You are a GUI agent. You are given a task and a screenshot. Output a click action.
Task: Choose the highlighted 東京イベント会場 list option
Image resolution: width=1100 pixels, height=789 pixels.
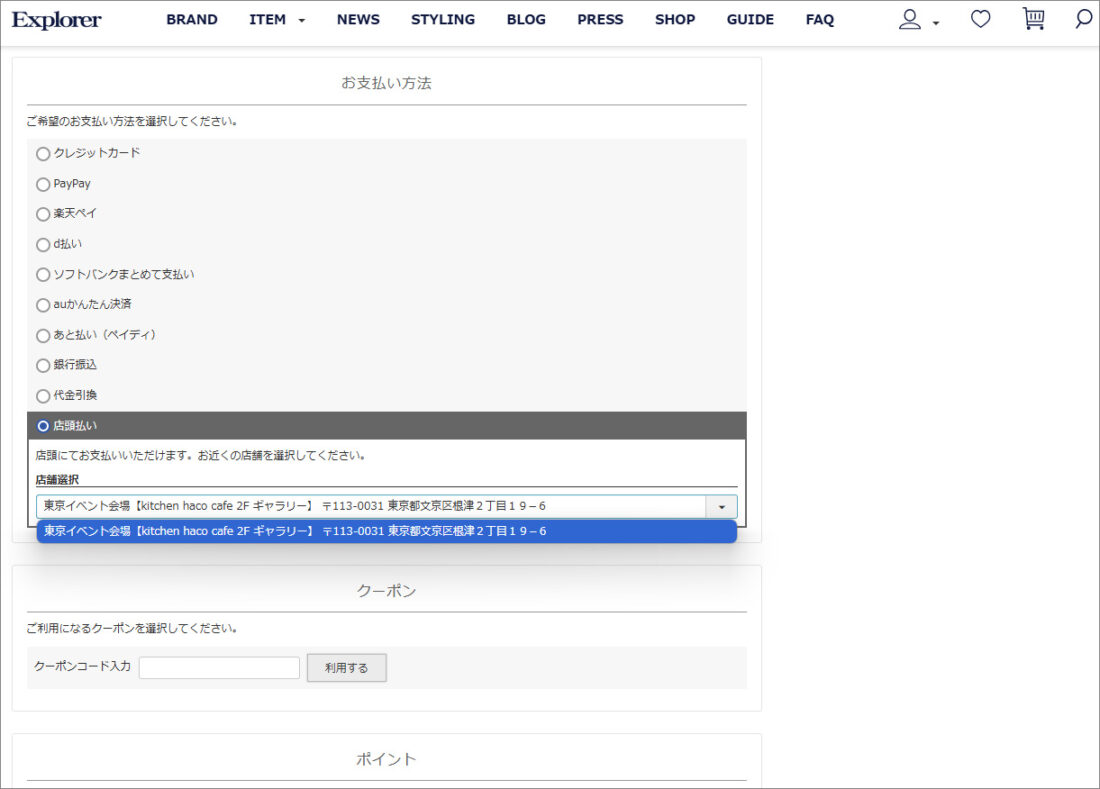pos(387,532)
